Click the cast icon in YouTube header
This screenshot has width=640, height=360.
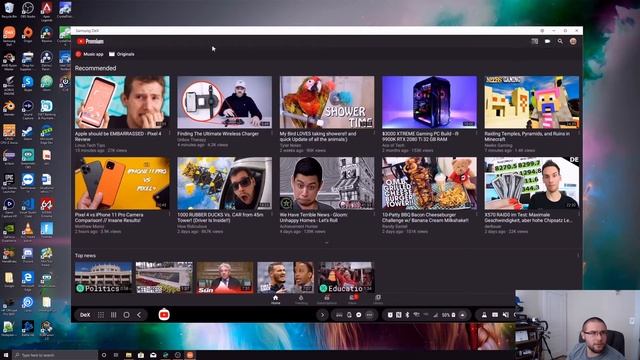point(535,41)
